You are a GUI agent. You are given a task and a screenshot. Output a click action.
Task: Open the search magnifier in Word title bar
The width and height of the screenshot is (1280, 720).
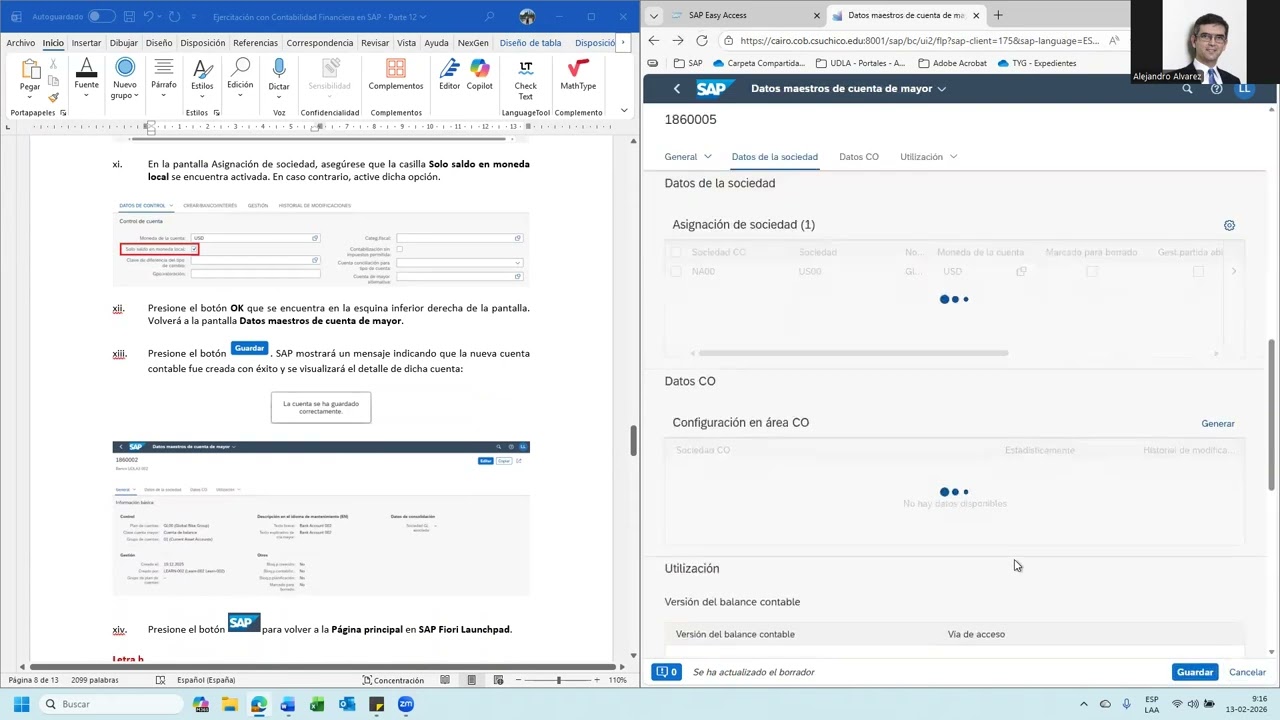tap(489, 17)
